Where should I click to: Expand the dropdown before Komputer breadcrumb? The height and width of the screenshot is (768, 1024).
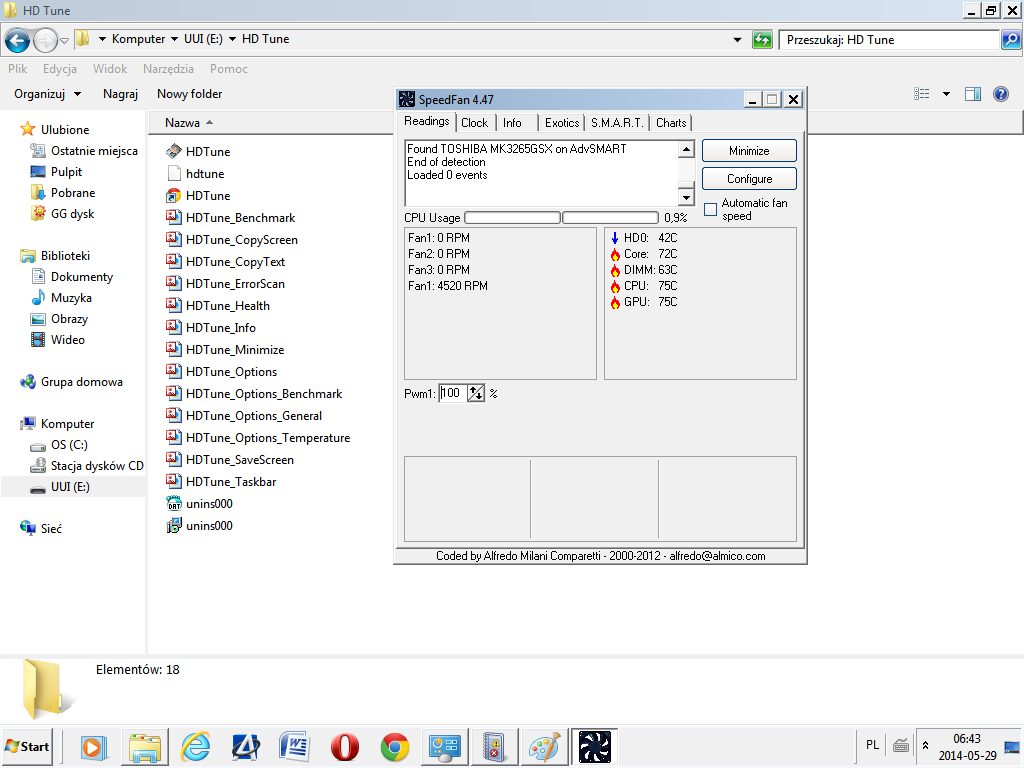pyautogui.click(x=102, y=39)
